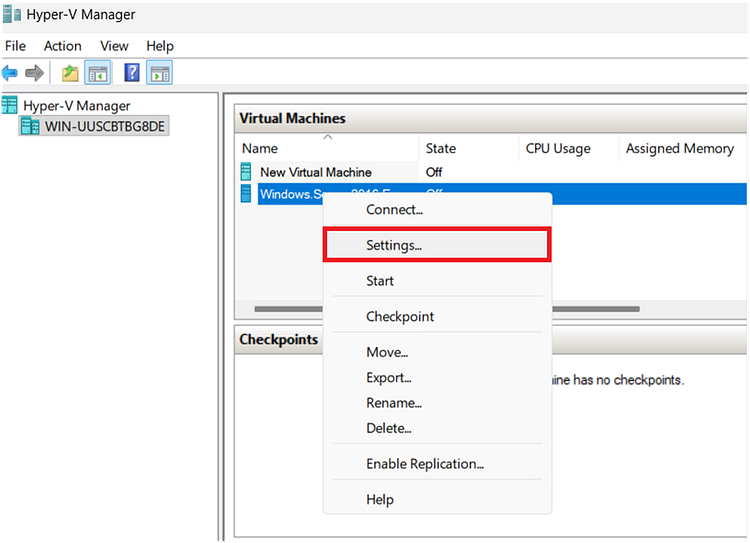The image size is (750, 543).
Task: Click the Back arrow toolbar icon
Action: tap(10, 73)
